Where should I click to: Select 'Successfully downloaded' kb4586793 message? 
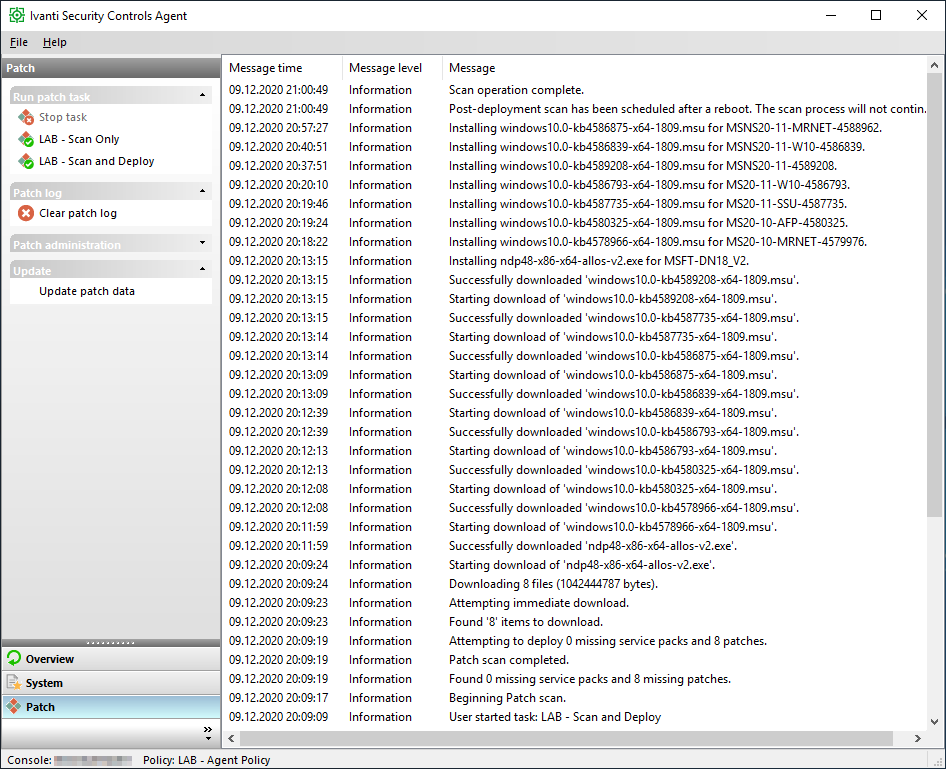click(x=624, y=432)
